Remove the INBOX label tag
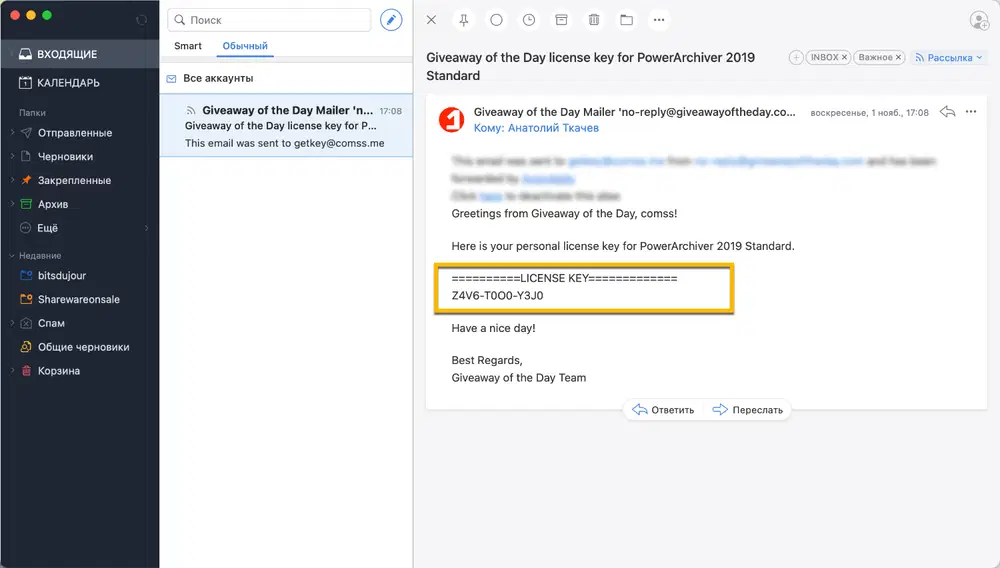This screenshot has width=1000, height=568. tap(844, 57)
